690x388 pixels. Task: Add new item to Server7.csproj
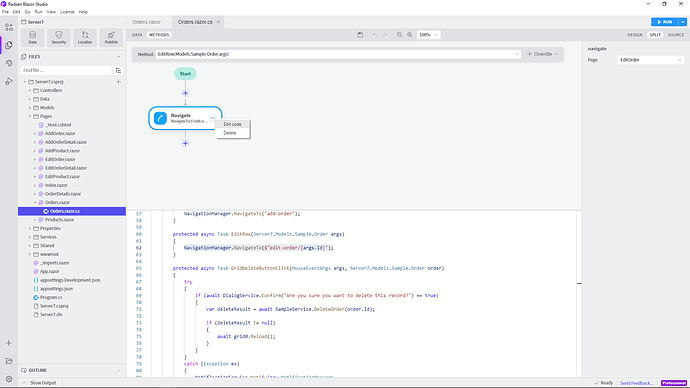(118, 82)
